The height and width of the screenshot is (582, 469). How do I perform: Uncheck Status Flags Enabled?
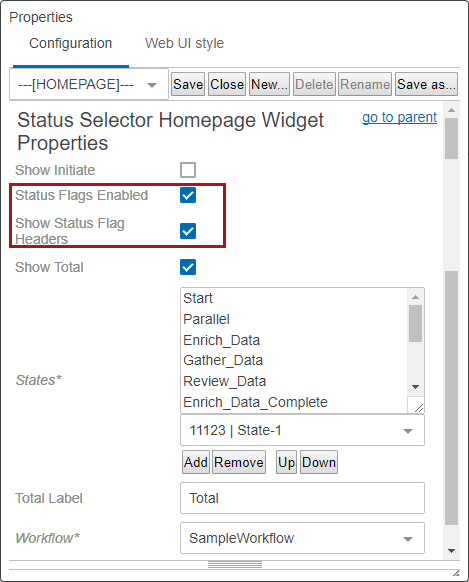click(188, 195)
